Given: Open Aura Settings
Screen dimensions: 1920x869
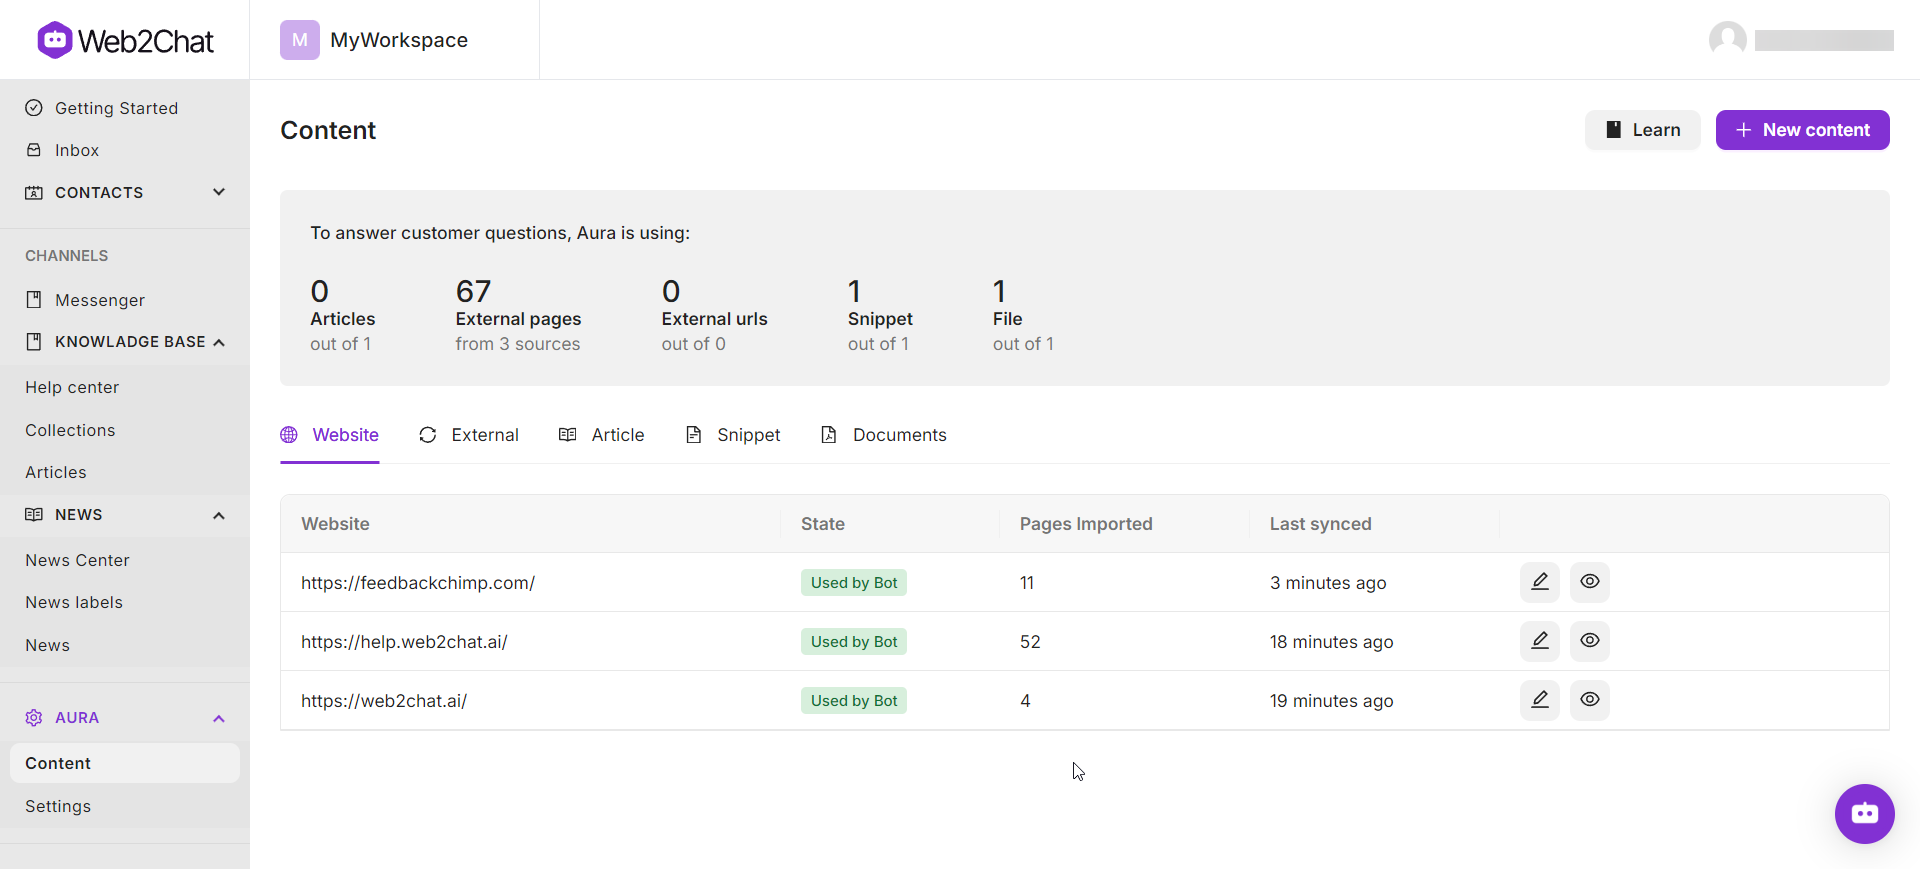Looking at the screenshot, I should (x=58, y=806).
